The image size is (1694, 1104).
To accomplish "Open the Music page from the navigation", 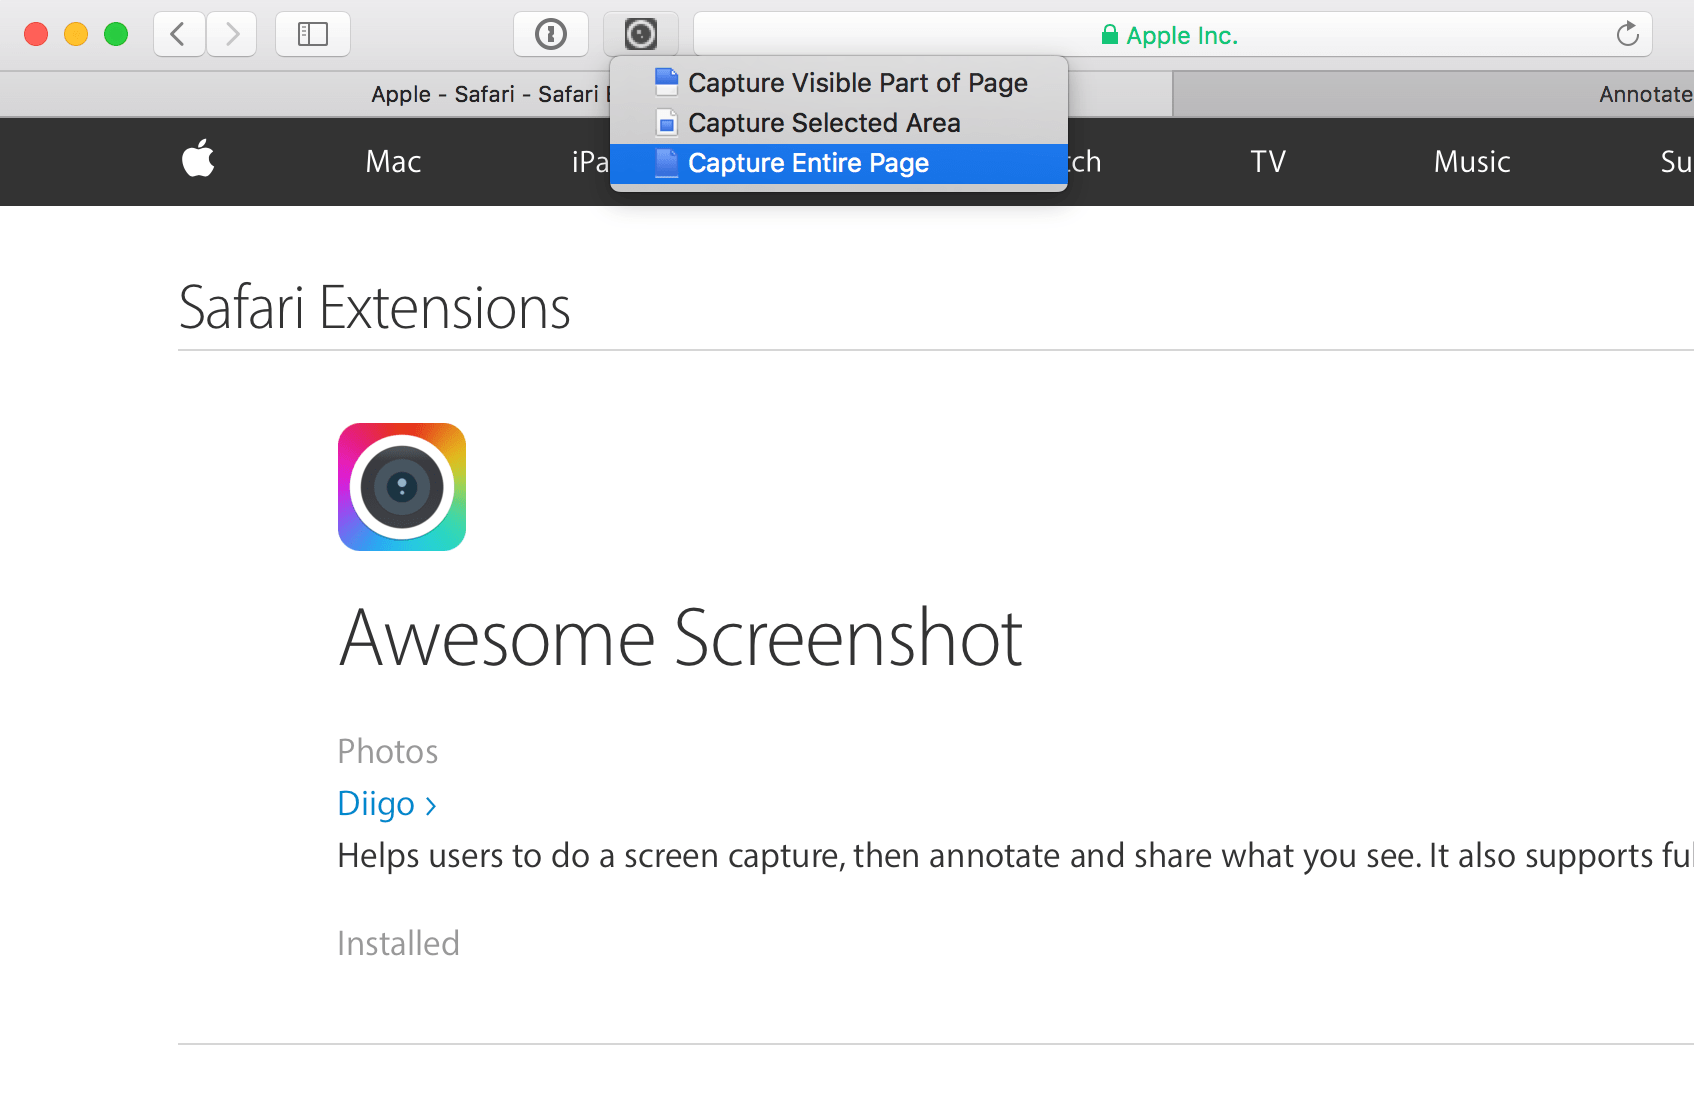I will click(1471, 161).
